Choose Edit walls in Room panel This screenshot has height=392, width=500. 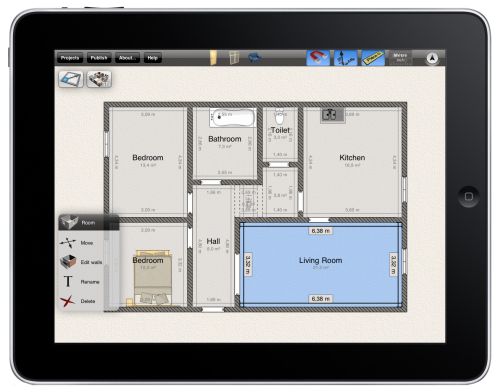81,262
